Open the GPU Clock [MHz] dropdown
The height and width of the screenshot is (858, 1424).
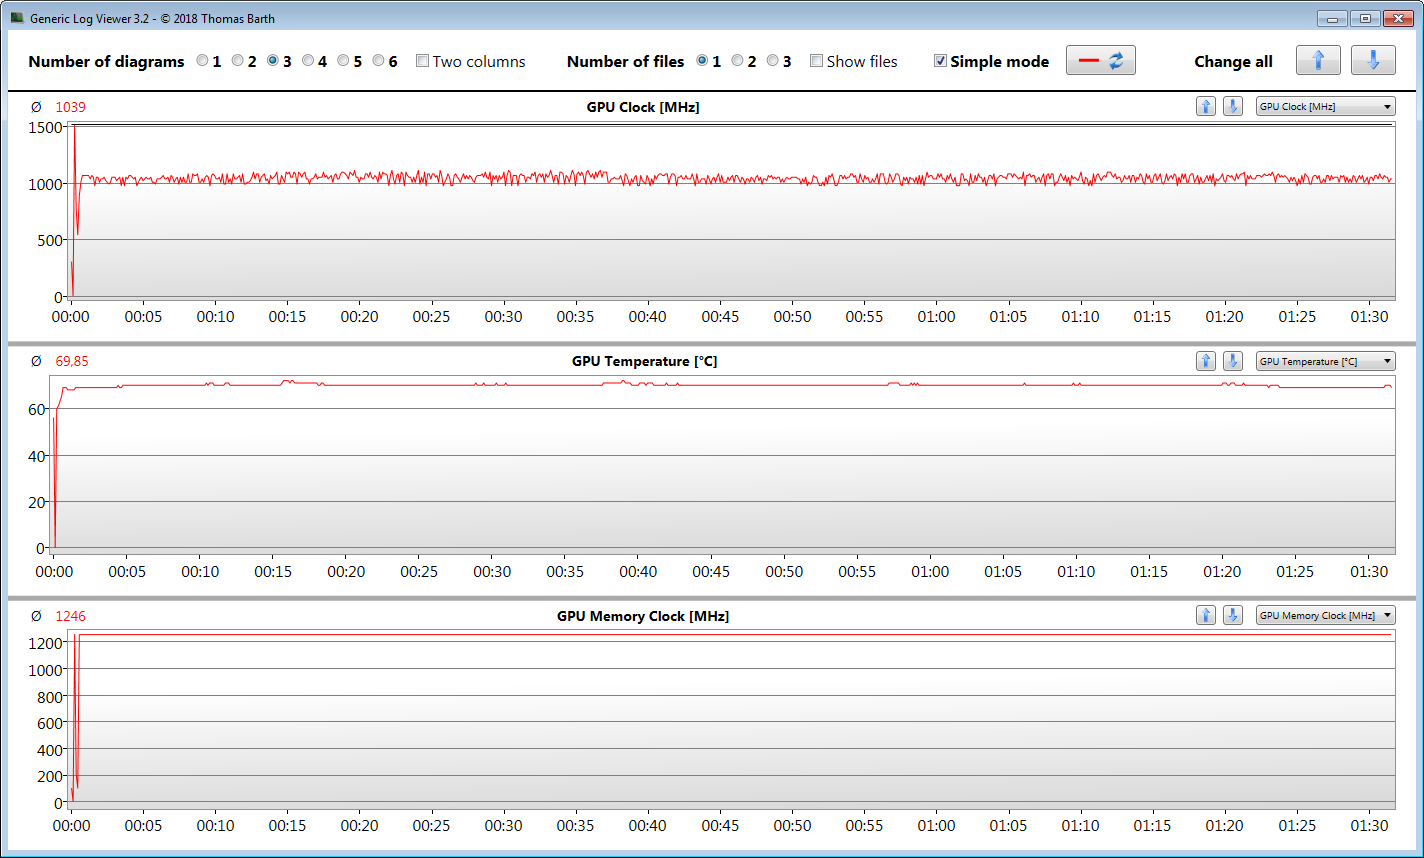[x=1325, y=106]
